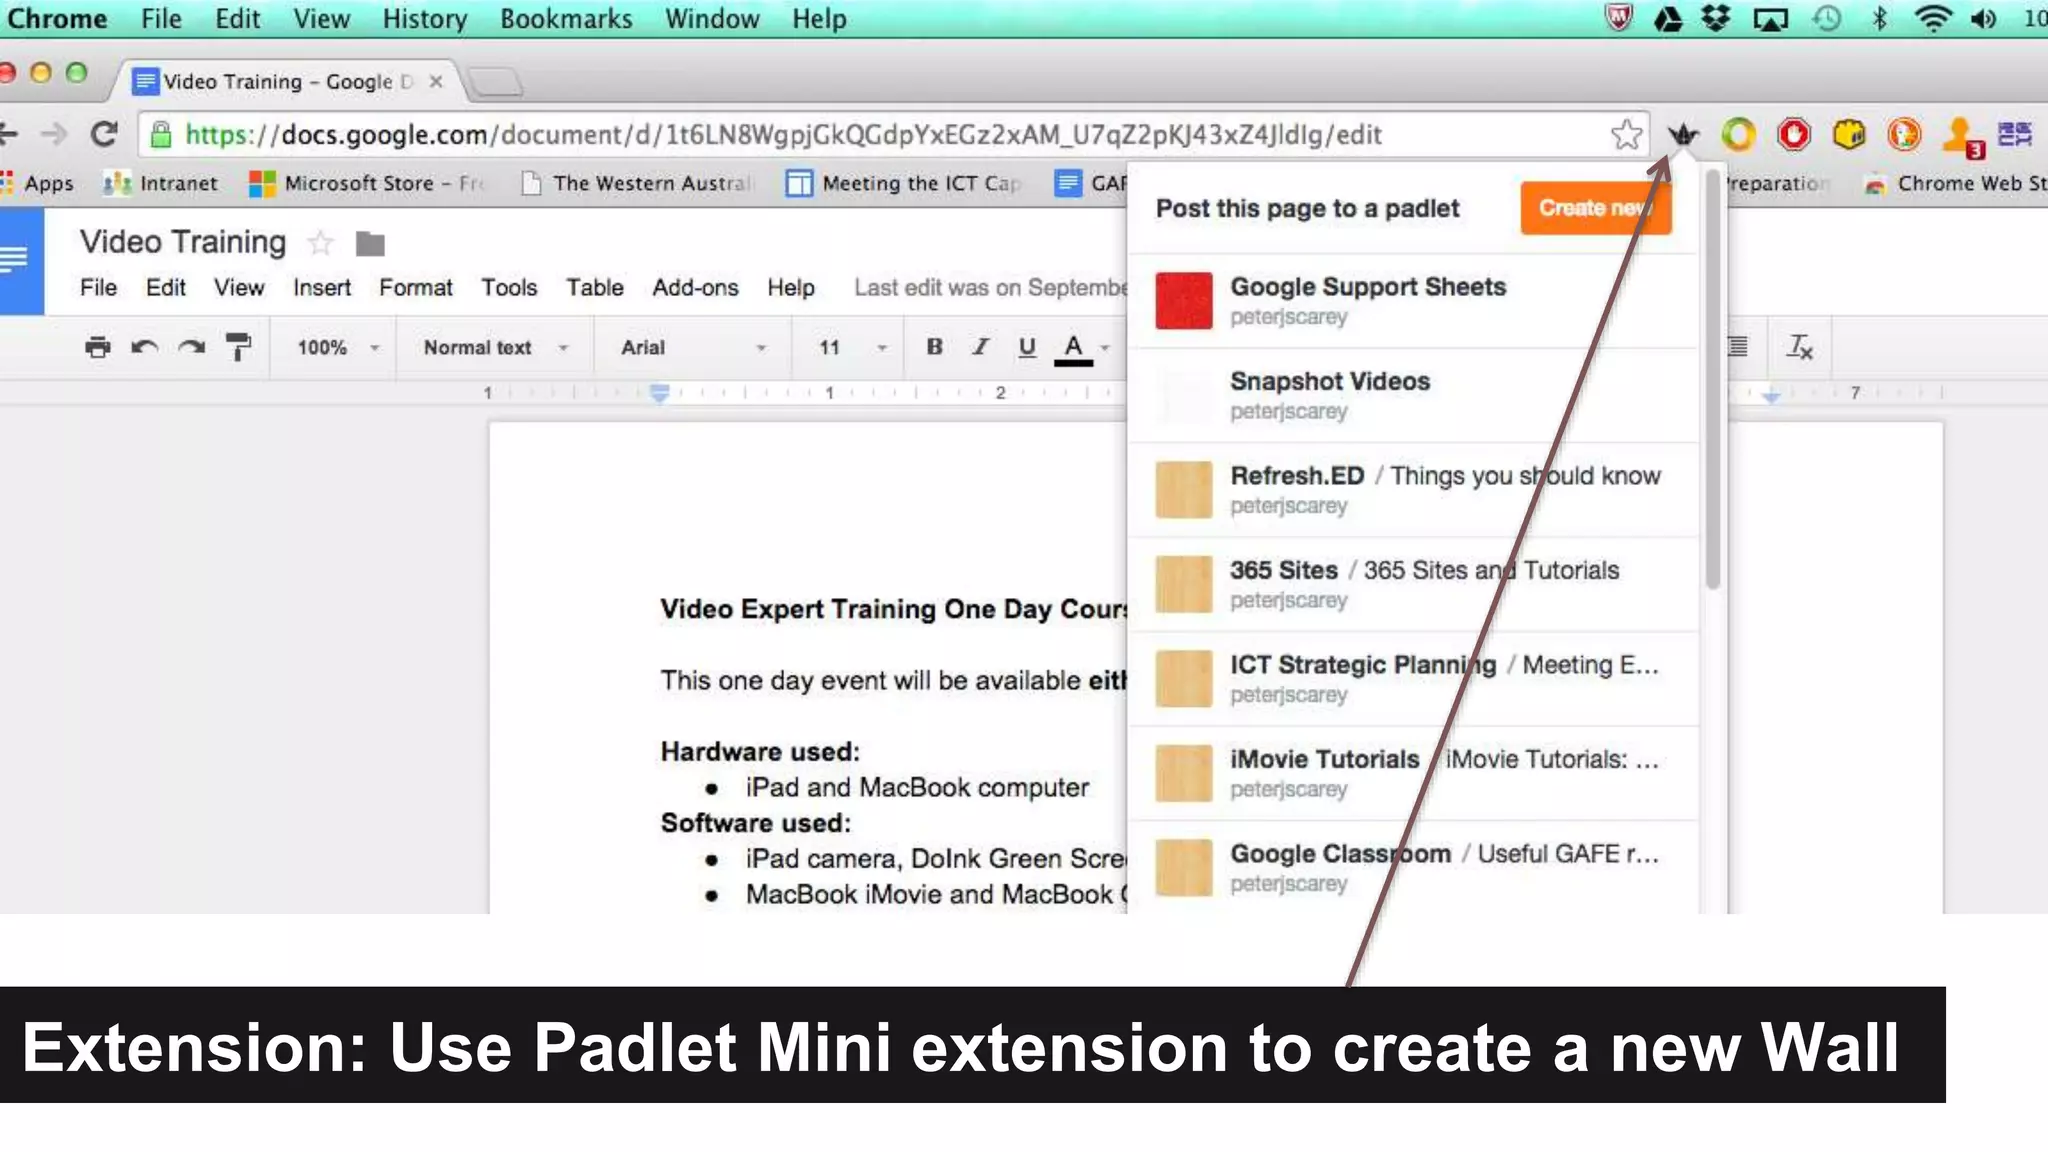Open Docs Tools menu
The image size is (2048, 1152).
coord(509,288)
